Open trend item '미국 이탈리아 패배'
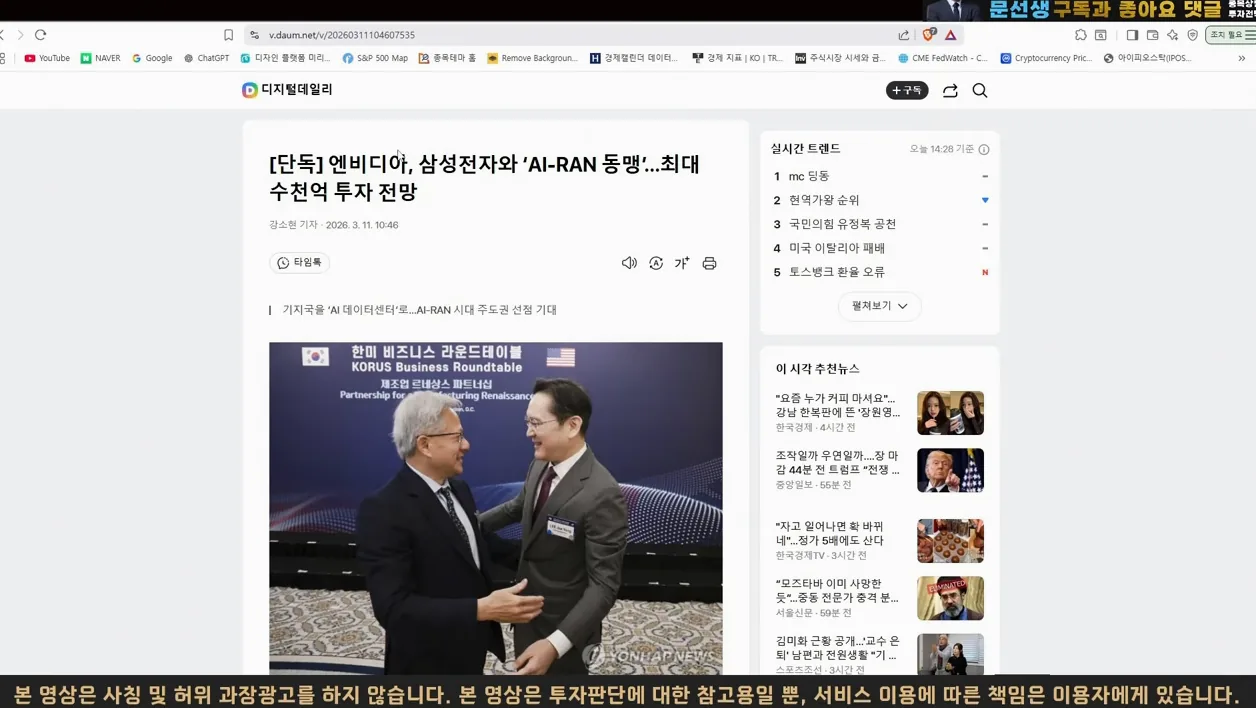This screenshot has width=1256, height=708. [837, 248]
